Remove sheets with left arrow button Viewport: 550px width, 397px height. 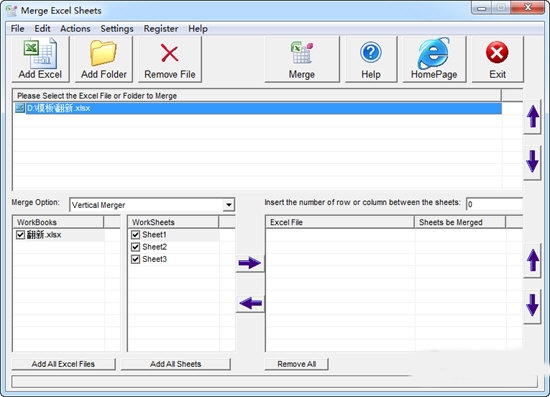pos(250,303)
